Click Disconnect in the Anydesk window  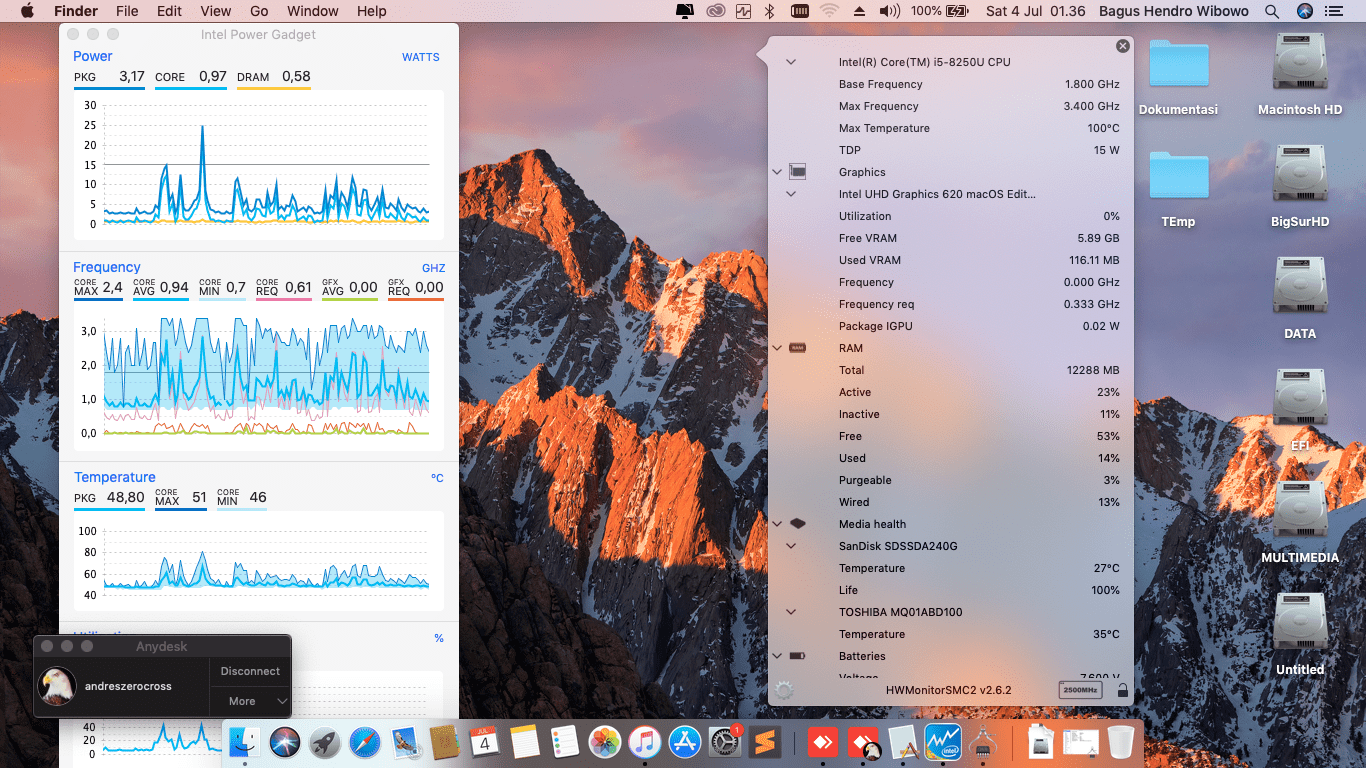click(x=250, y=671)
